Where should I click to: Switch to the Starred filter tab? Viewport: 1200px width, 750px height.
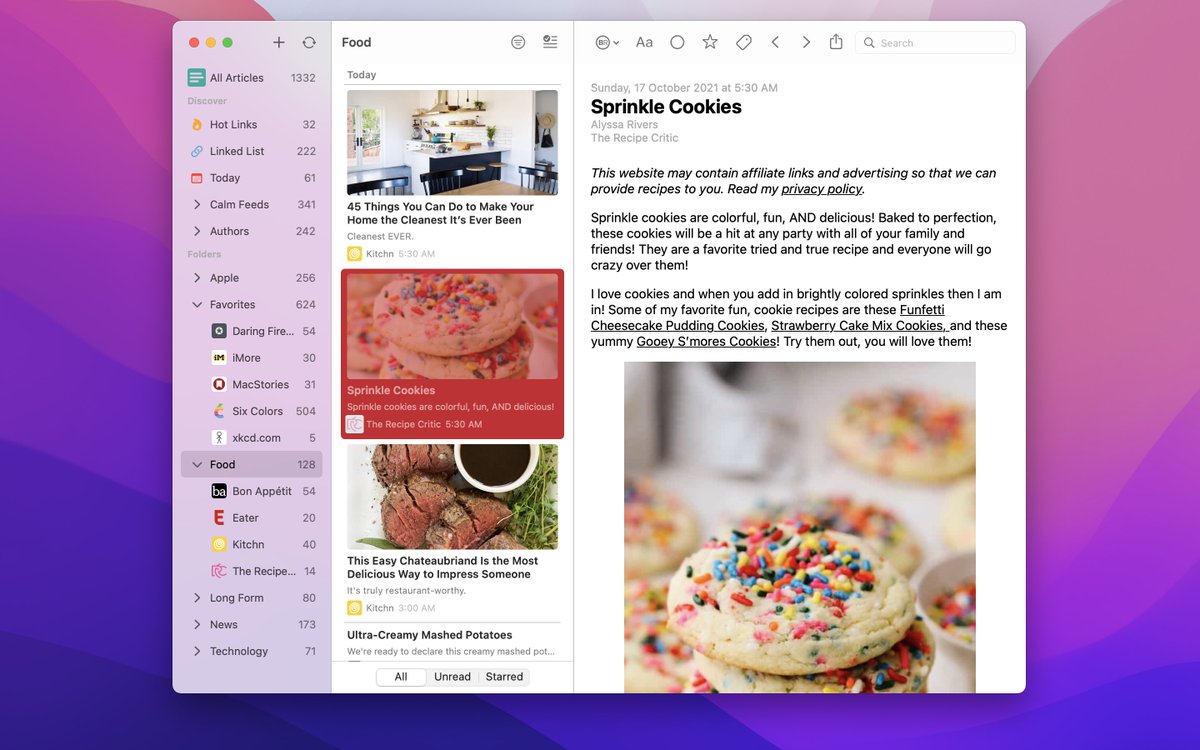coord(504,677)
